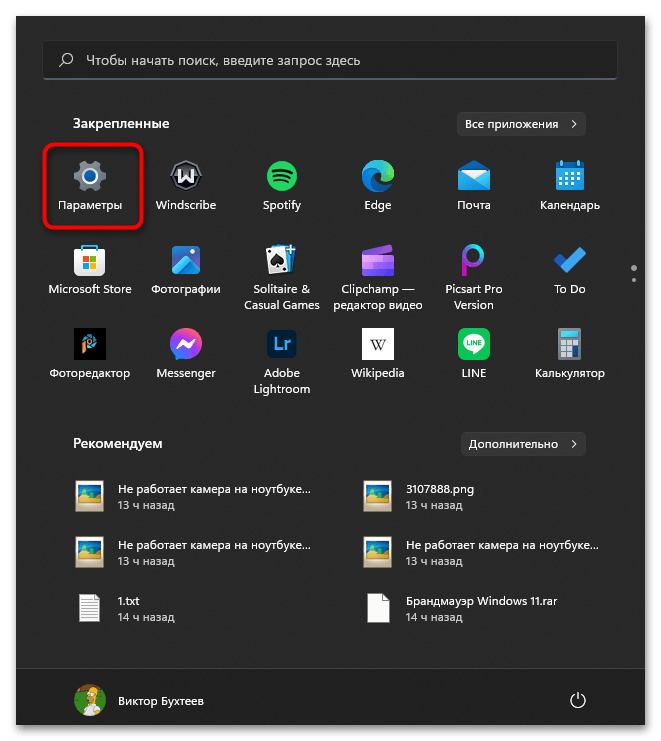Open first Не работает камера item, left column
The height and width of the screenshot is (741, 661).
[195, 497]
